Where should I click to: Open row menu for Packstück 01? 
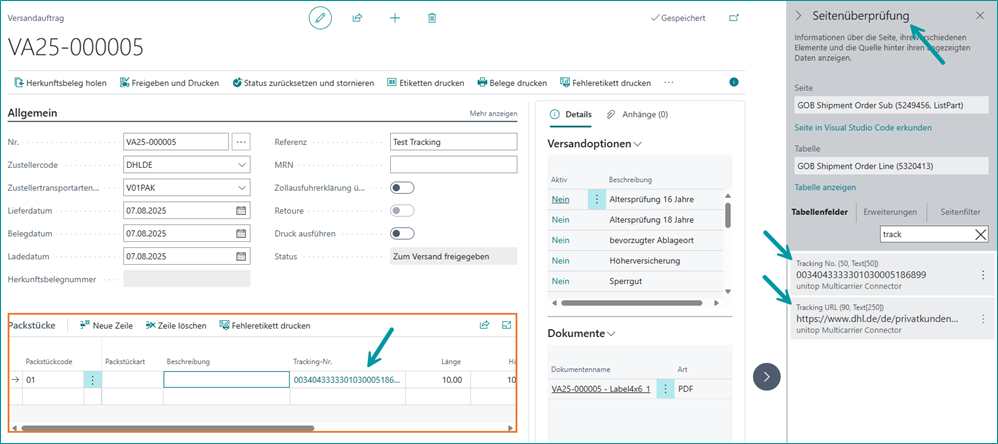[92, 380]
